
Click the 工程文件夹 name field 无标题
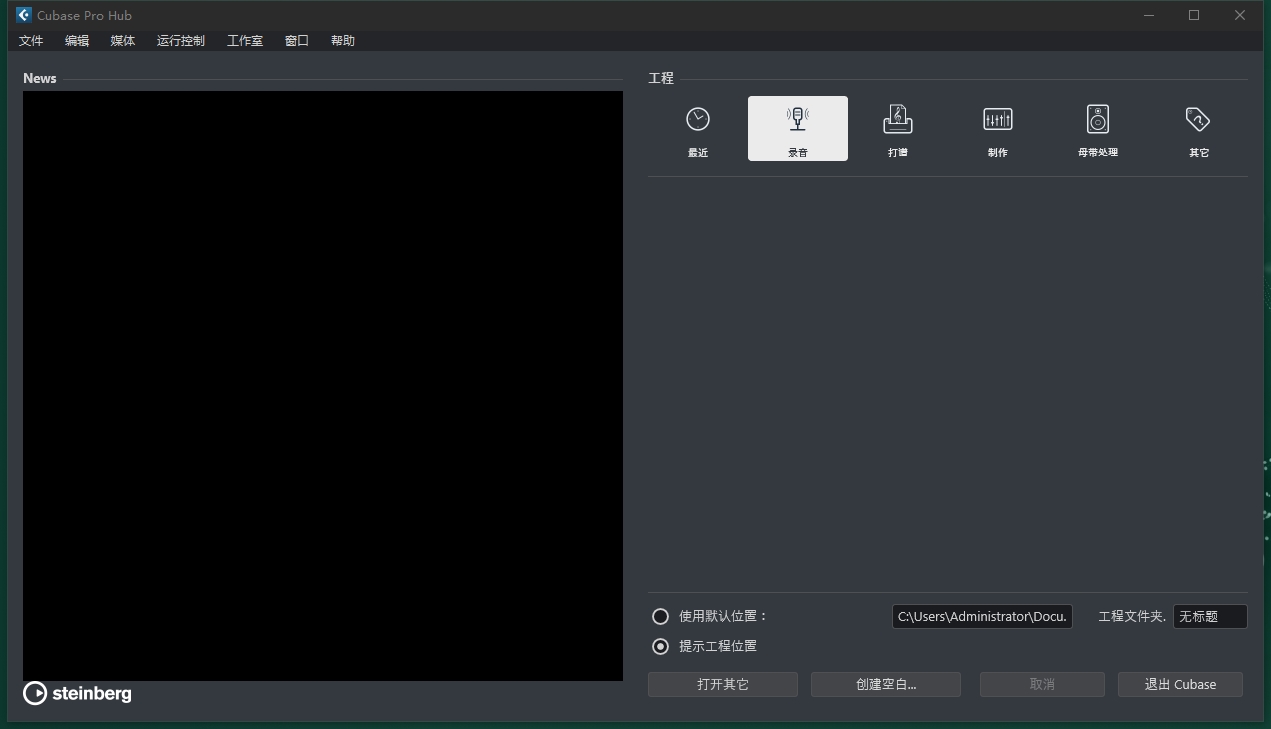tap(1210, 616)
